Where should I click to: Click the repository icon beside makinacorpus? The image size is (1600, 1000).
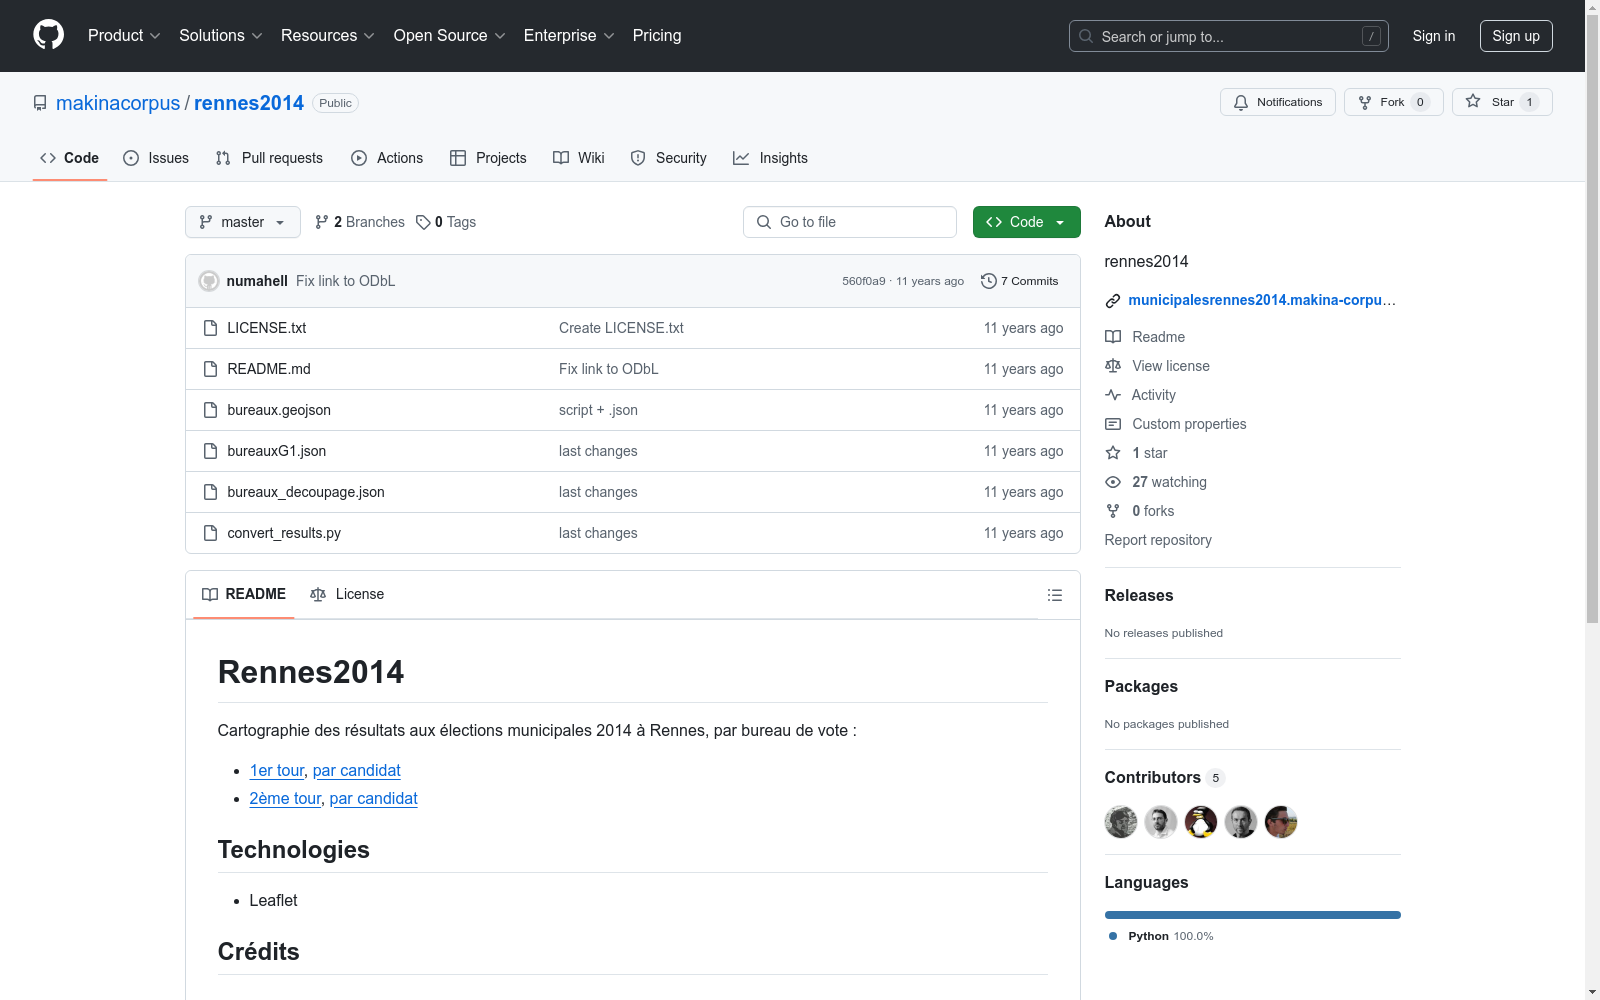pos(40,103)
